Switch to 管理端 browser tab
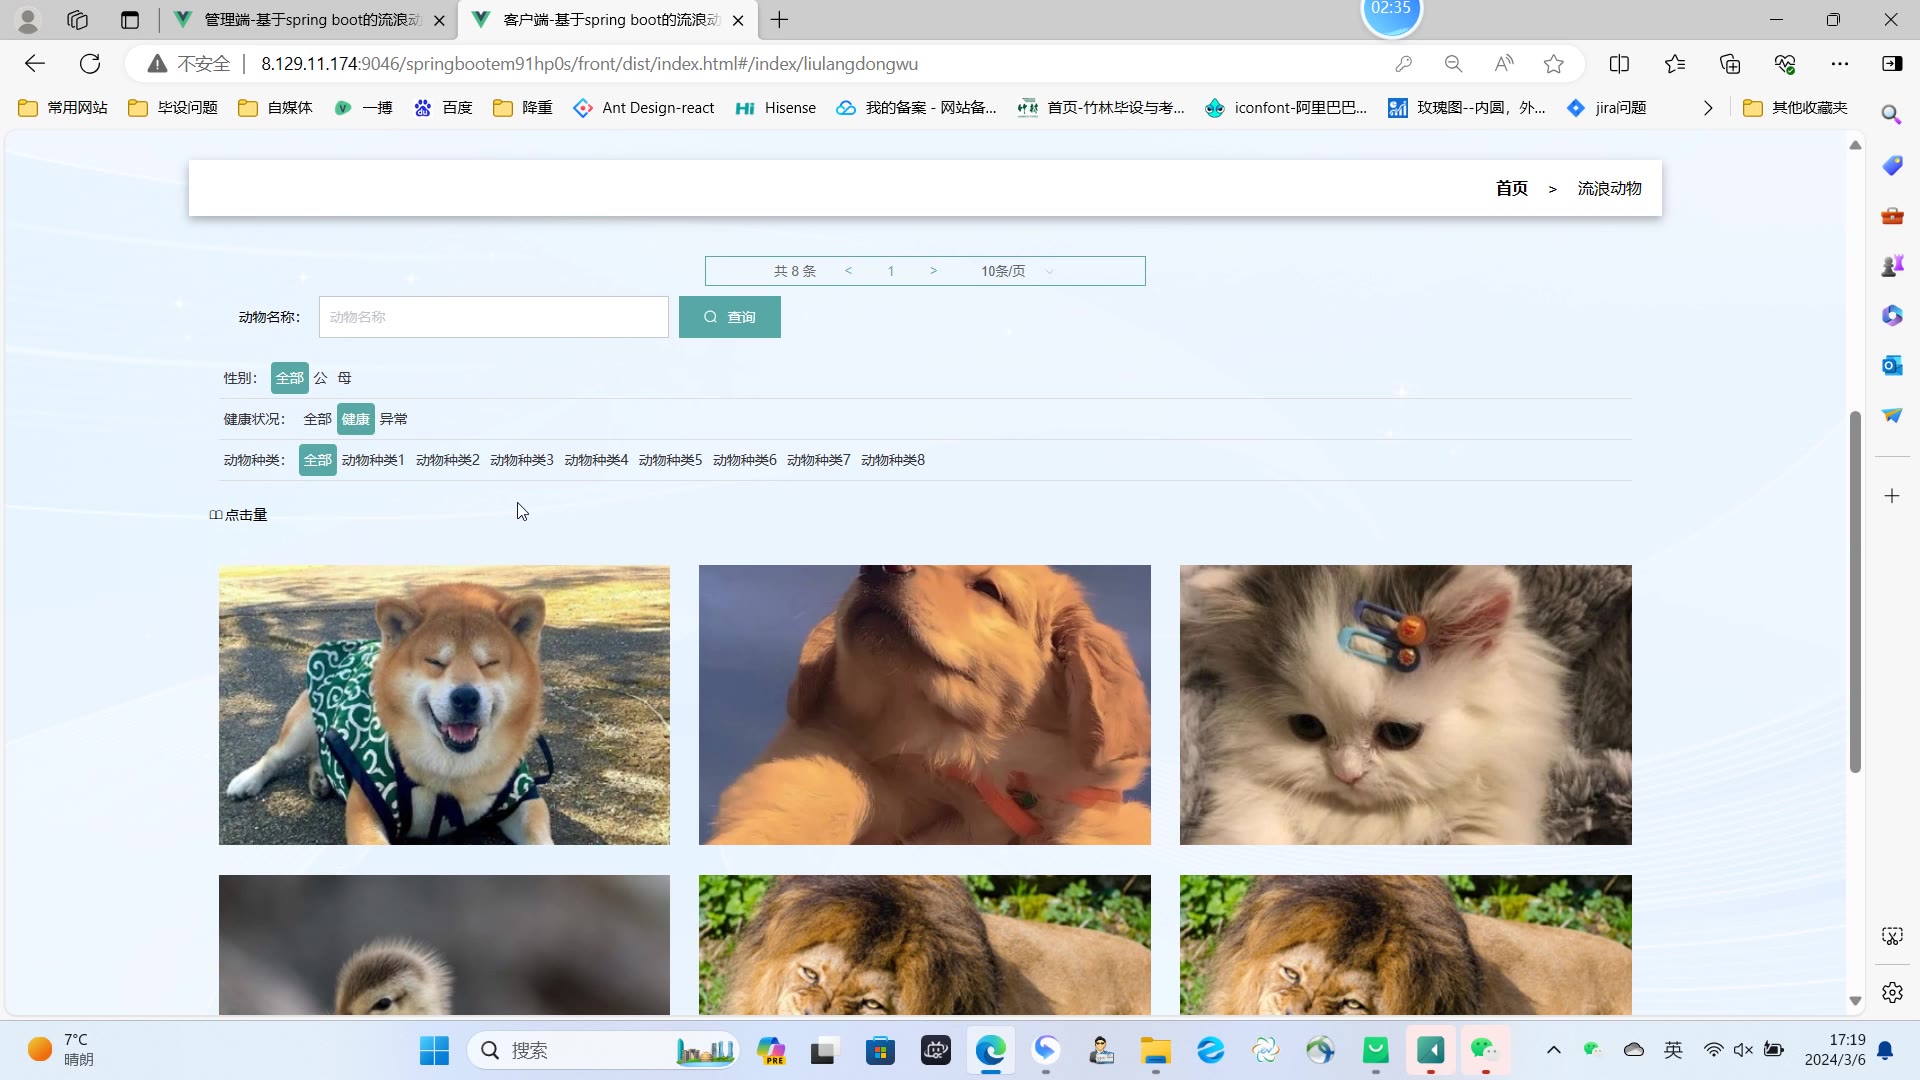 pos(310,20)
